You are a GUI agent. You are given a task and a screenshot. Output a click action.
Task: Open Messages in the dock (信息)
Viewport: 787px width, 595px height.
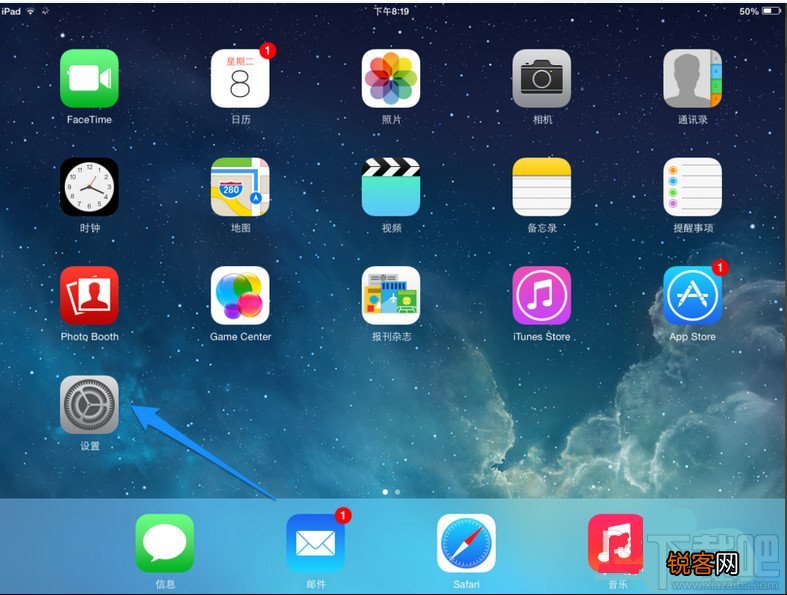click(x=165, y=543)
